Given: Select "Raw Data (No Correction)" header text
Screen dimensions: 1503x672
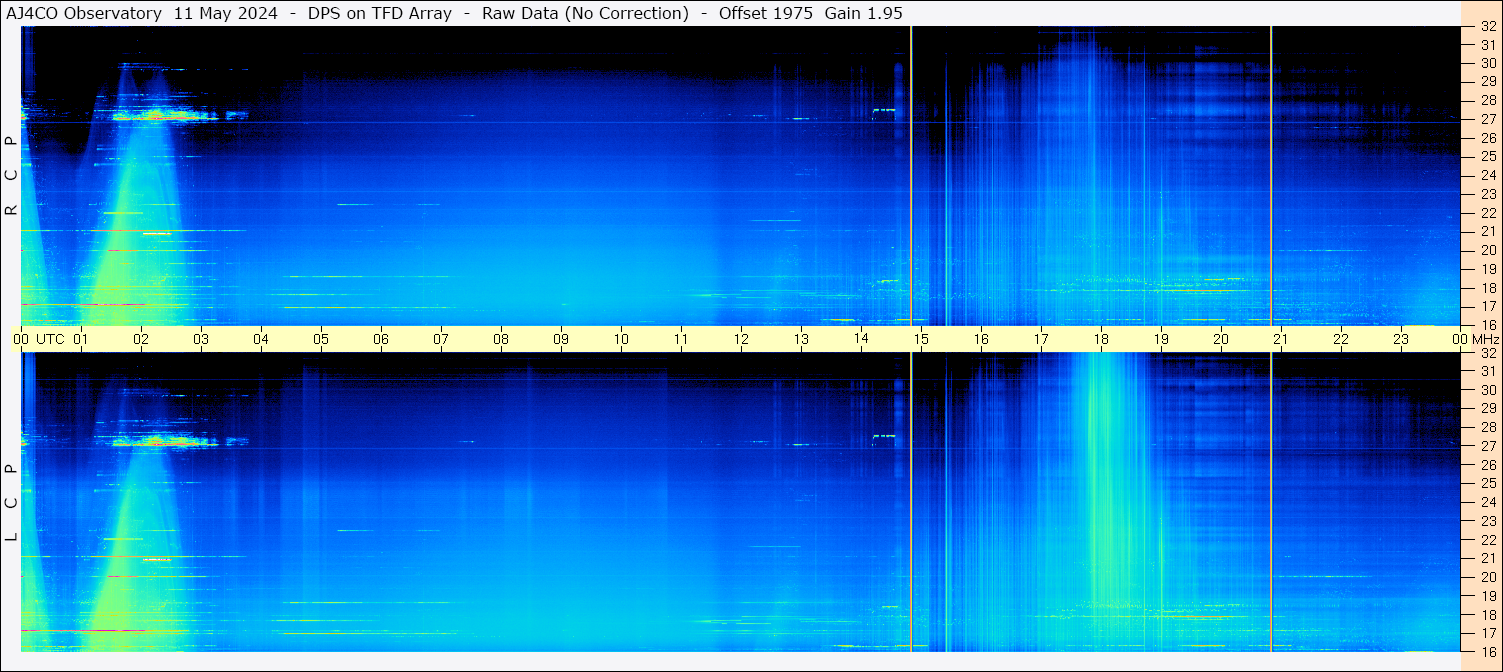Looking at the screenshot, I should point(585,14).
